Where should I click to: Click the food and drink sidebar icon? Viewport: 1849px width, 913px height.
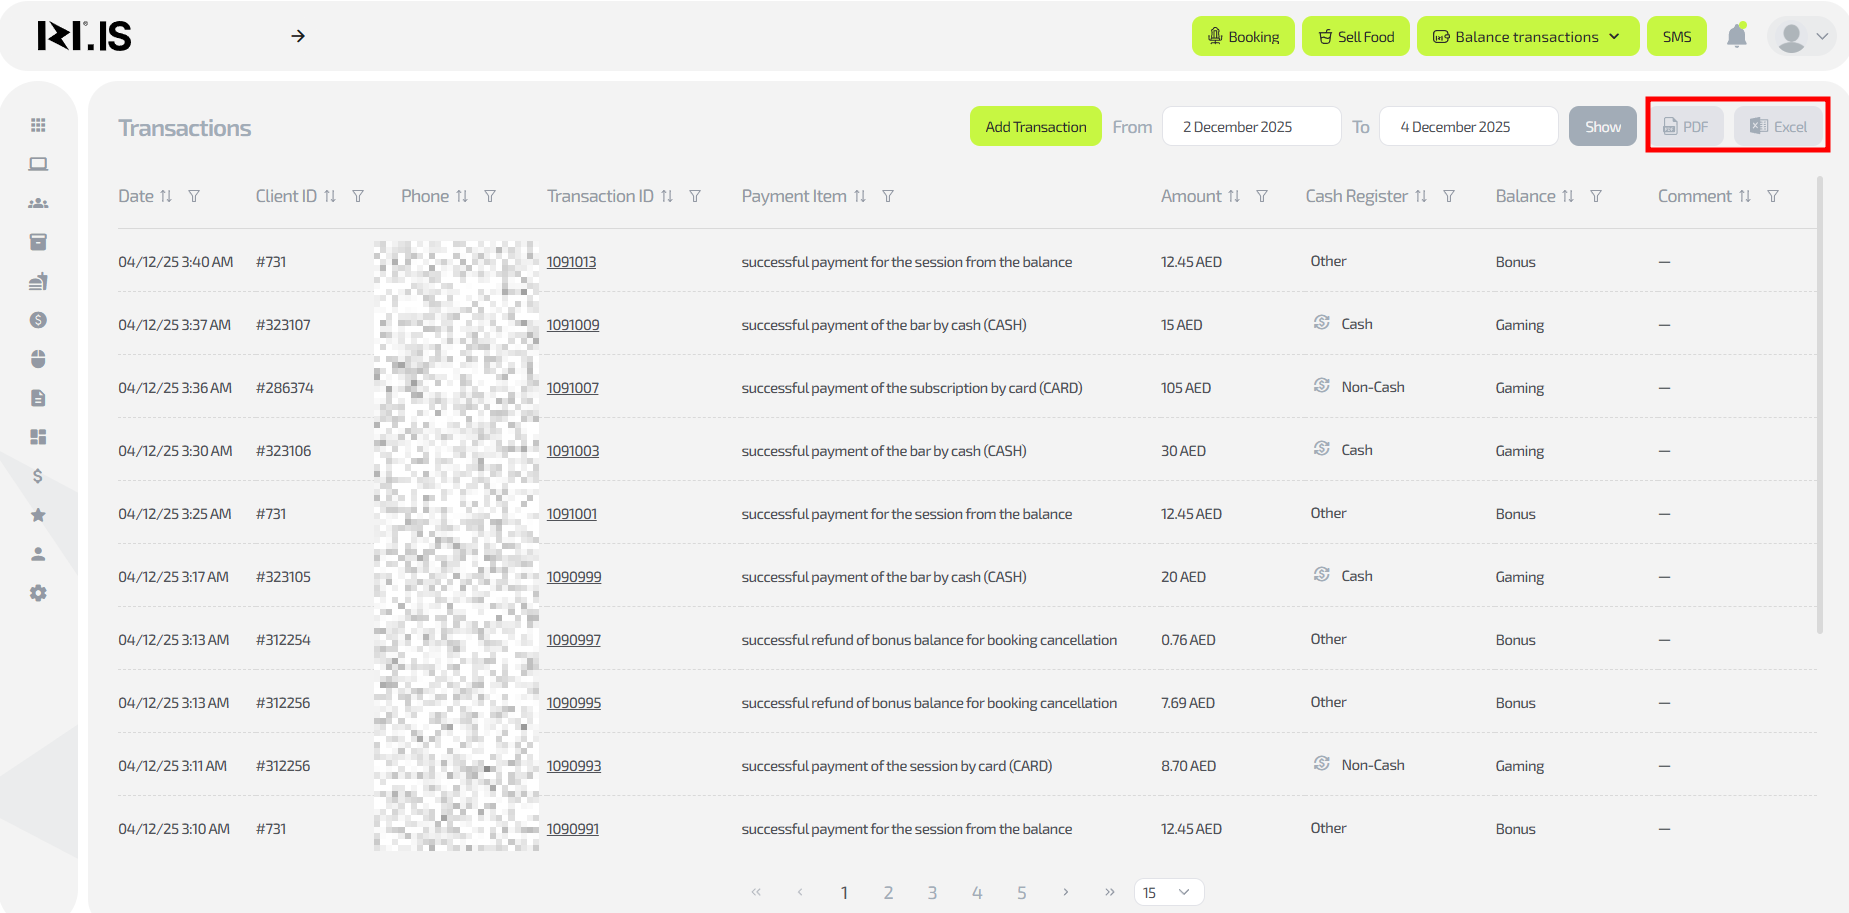pyautogui.click(x=38, y=281)
